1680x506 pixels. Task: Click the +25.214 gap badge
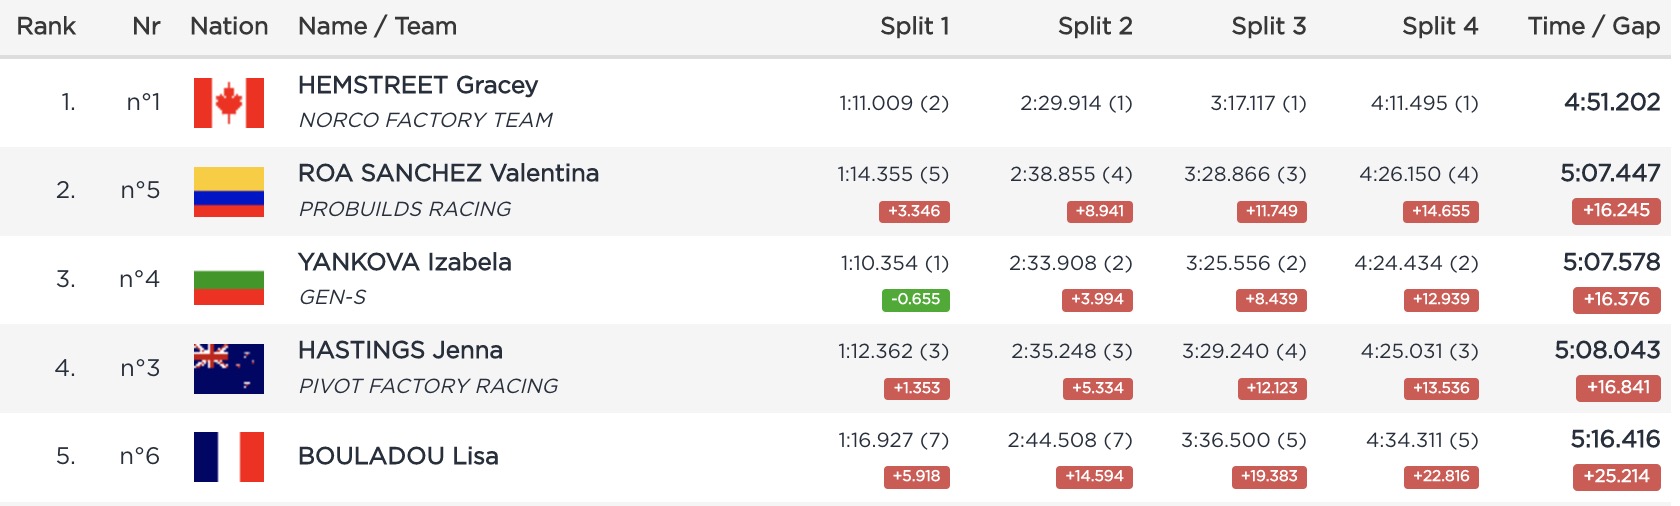coord(1616,477)
